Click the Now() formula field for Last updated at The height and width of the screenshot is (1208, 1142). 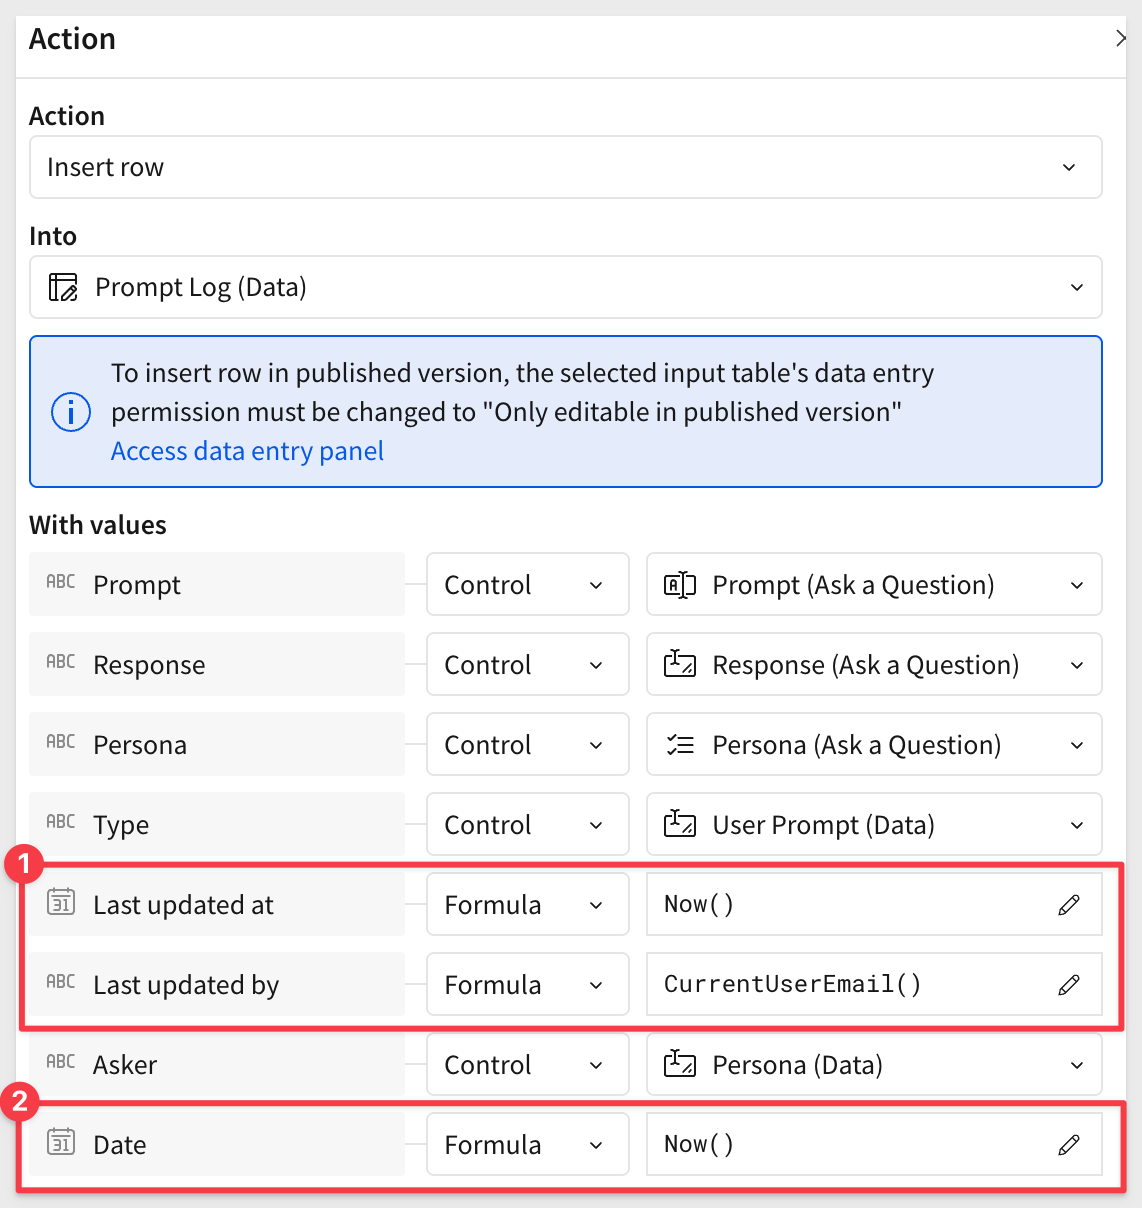pos(874,905)
